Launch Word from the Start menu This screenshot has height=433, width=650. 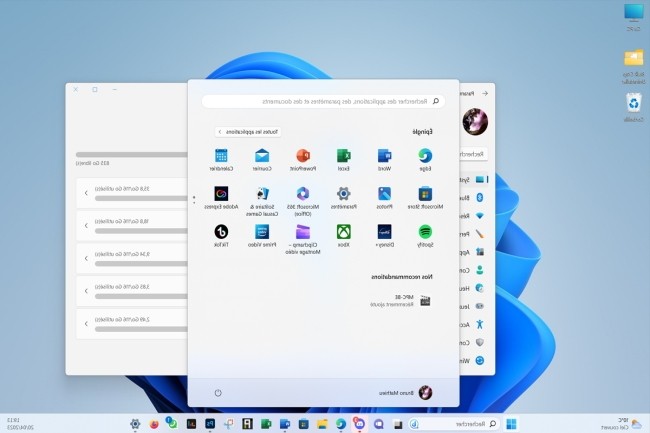[384, 156]
